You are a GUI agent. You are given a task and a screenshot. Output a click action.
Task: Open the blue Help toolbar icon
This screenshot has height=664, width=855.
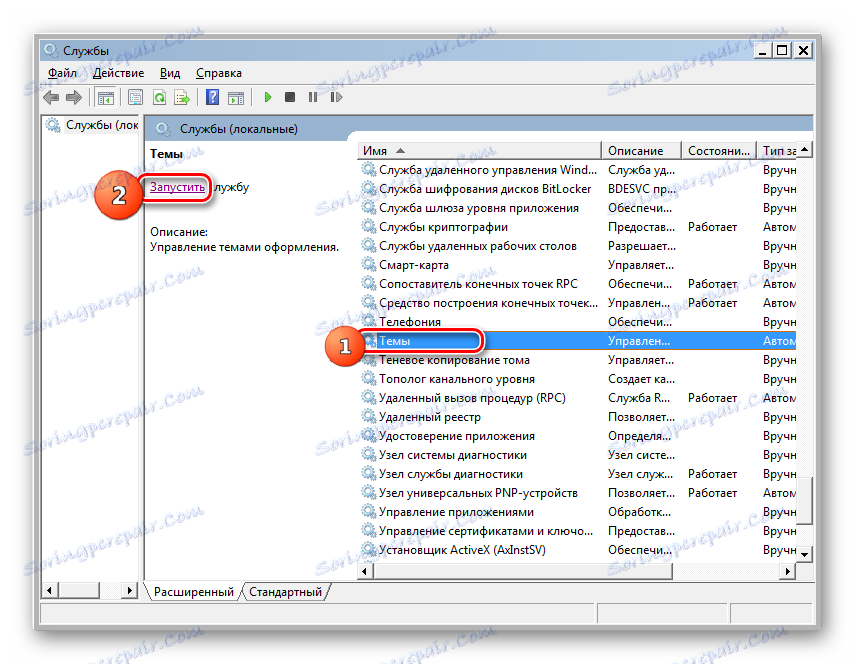point(212,98)
